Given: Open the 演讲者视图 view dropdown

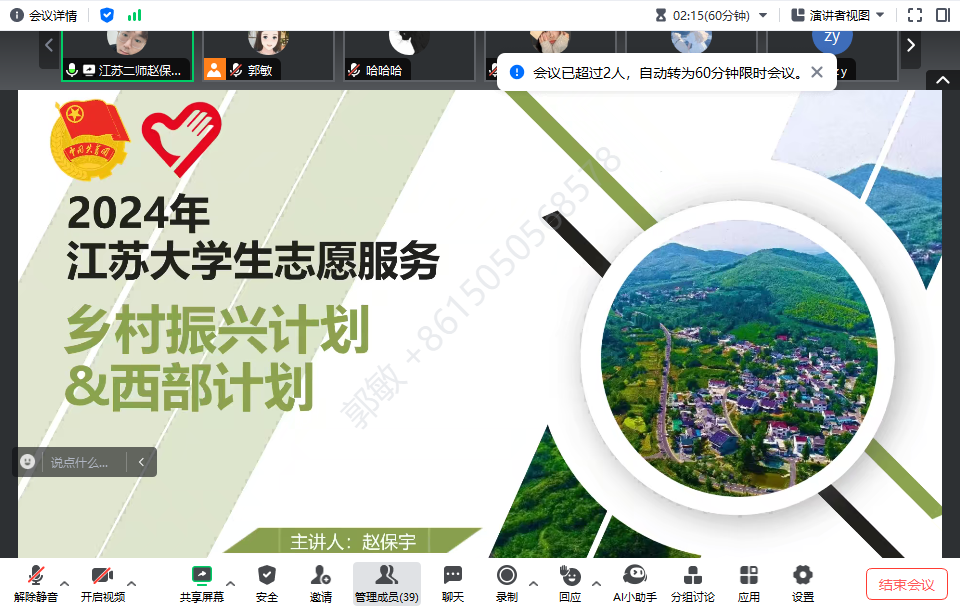Looking at the screenshot, I should (838, 15).
